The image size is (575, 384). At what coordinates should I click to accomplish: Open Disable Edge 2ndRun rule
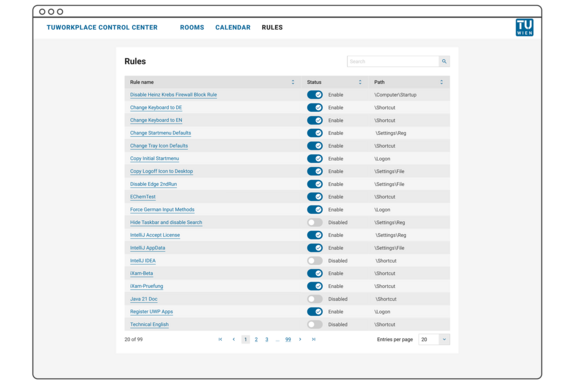coord(153,184)
